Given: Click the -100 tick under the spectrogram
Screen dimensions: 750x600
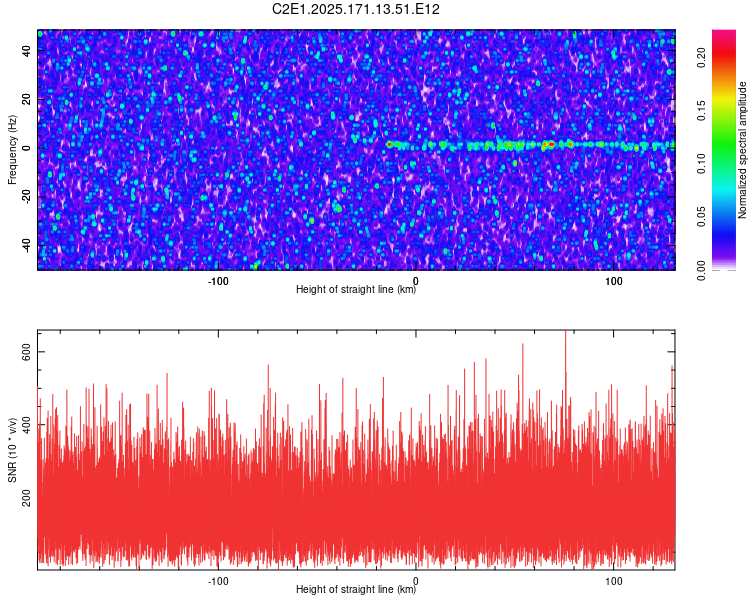Looking at the screenshot, I should [x=218, y=281].
